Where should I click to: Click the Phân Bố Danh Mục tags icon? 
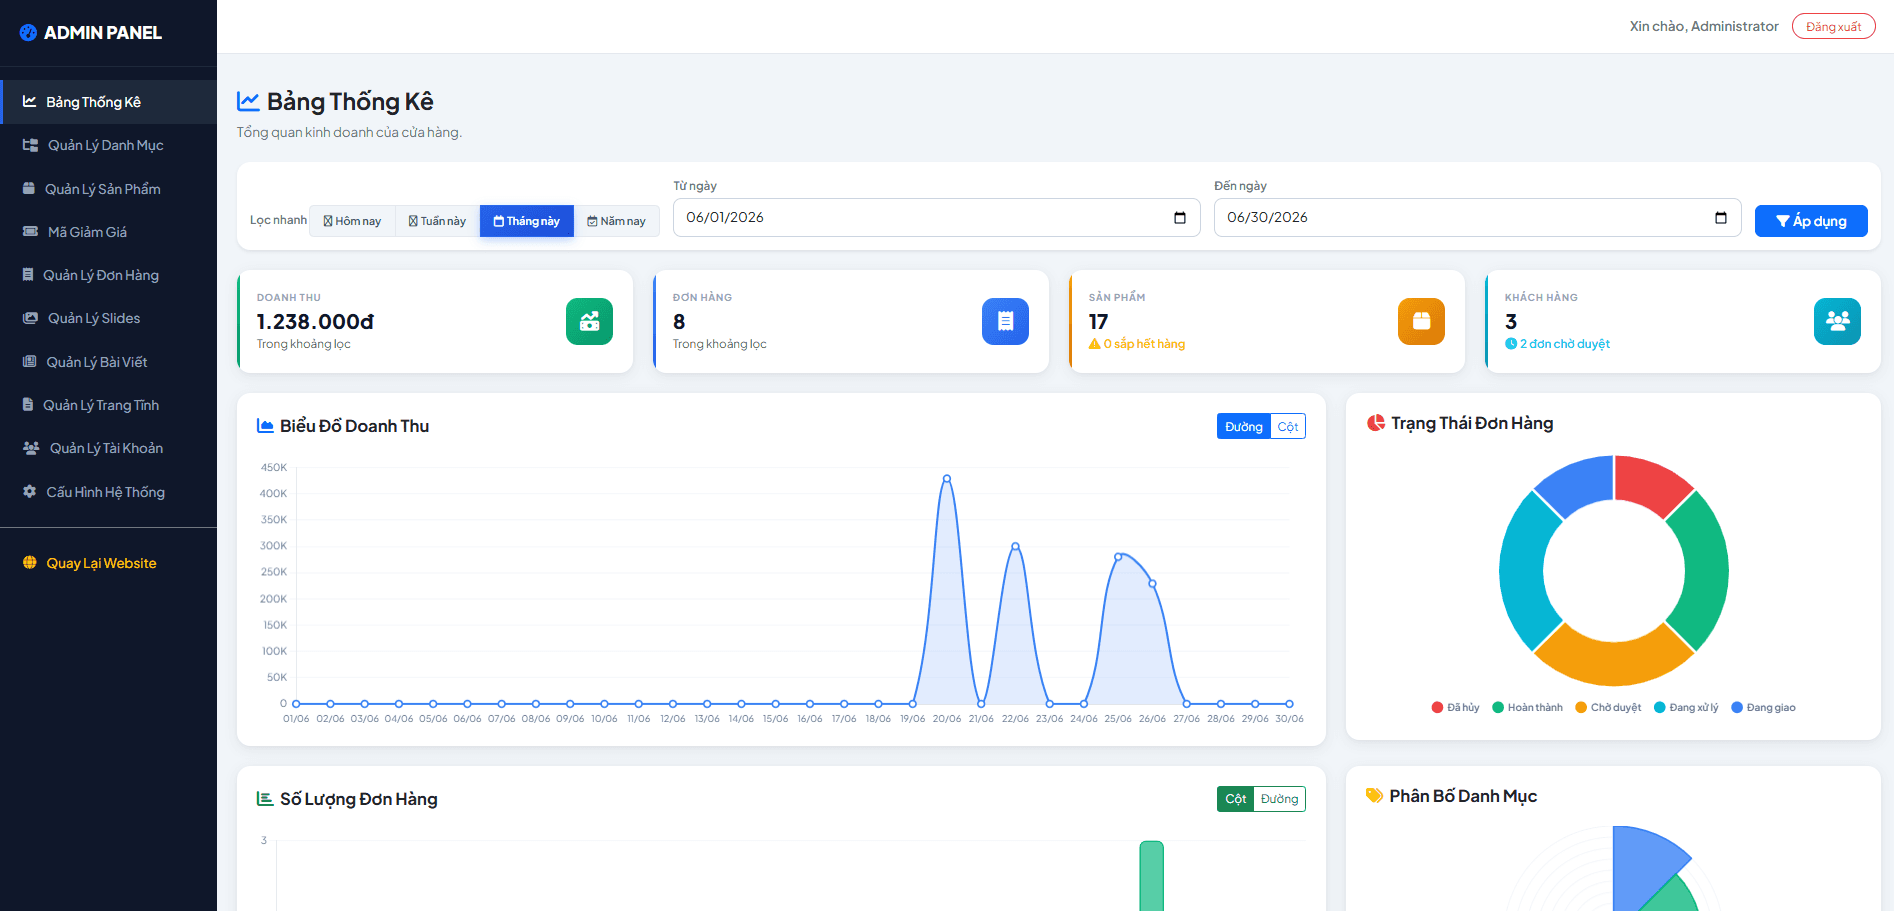click(x=1375, y=796)
